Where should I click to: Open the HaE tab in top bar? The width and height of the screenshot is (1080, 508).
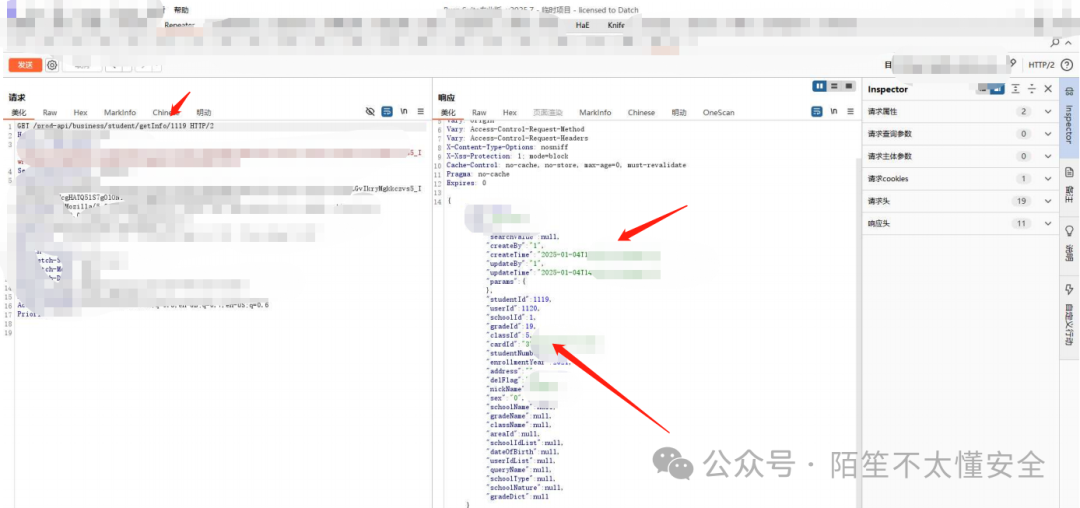point(583,25)
